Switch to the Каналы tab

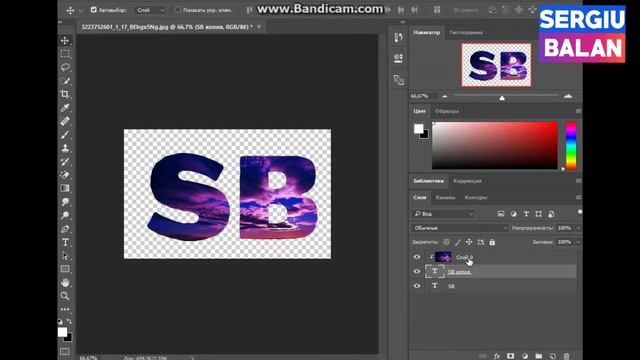[445, 197]
